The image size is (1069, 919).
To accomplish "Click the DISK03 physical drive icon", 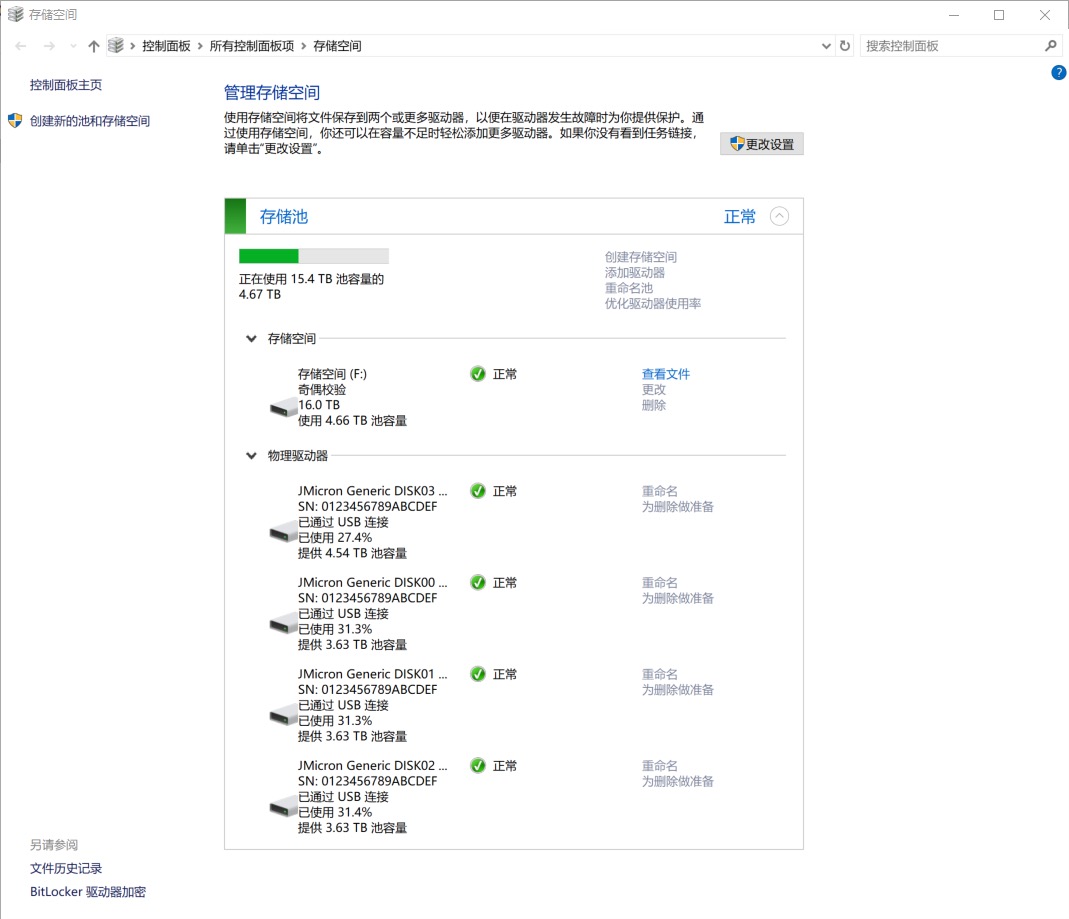I will [x=284, y=532].
